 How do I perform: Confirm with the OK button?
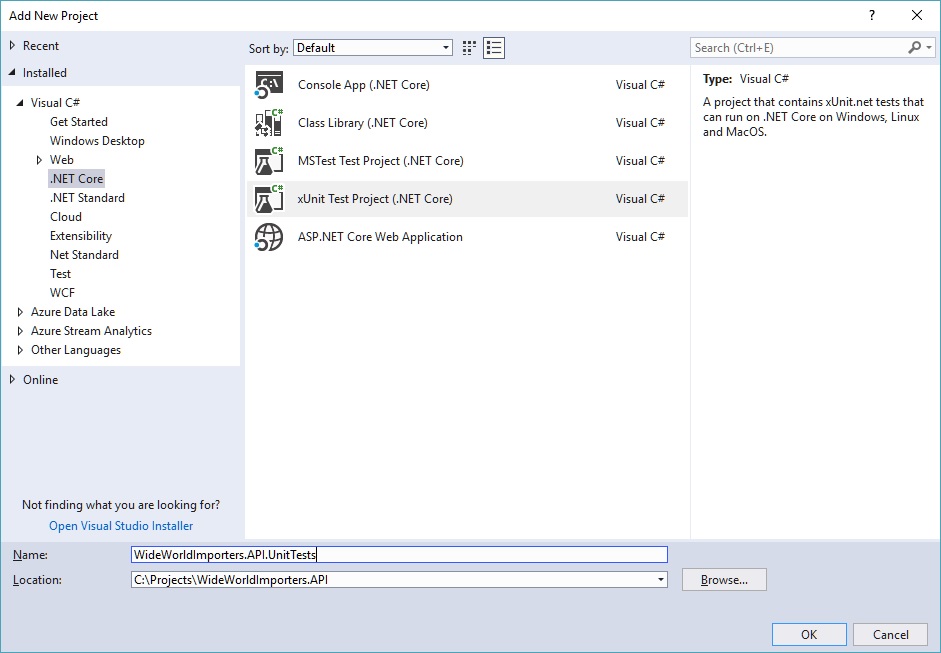point(809,634)
